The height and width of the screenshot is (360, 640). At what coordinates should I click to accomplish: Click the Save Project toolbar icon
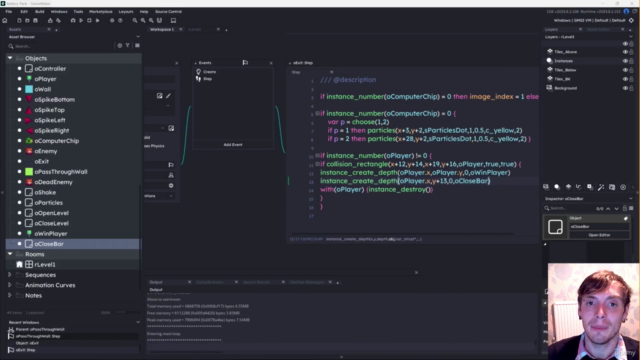point(35,20)
